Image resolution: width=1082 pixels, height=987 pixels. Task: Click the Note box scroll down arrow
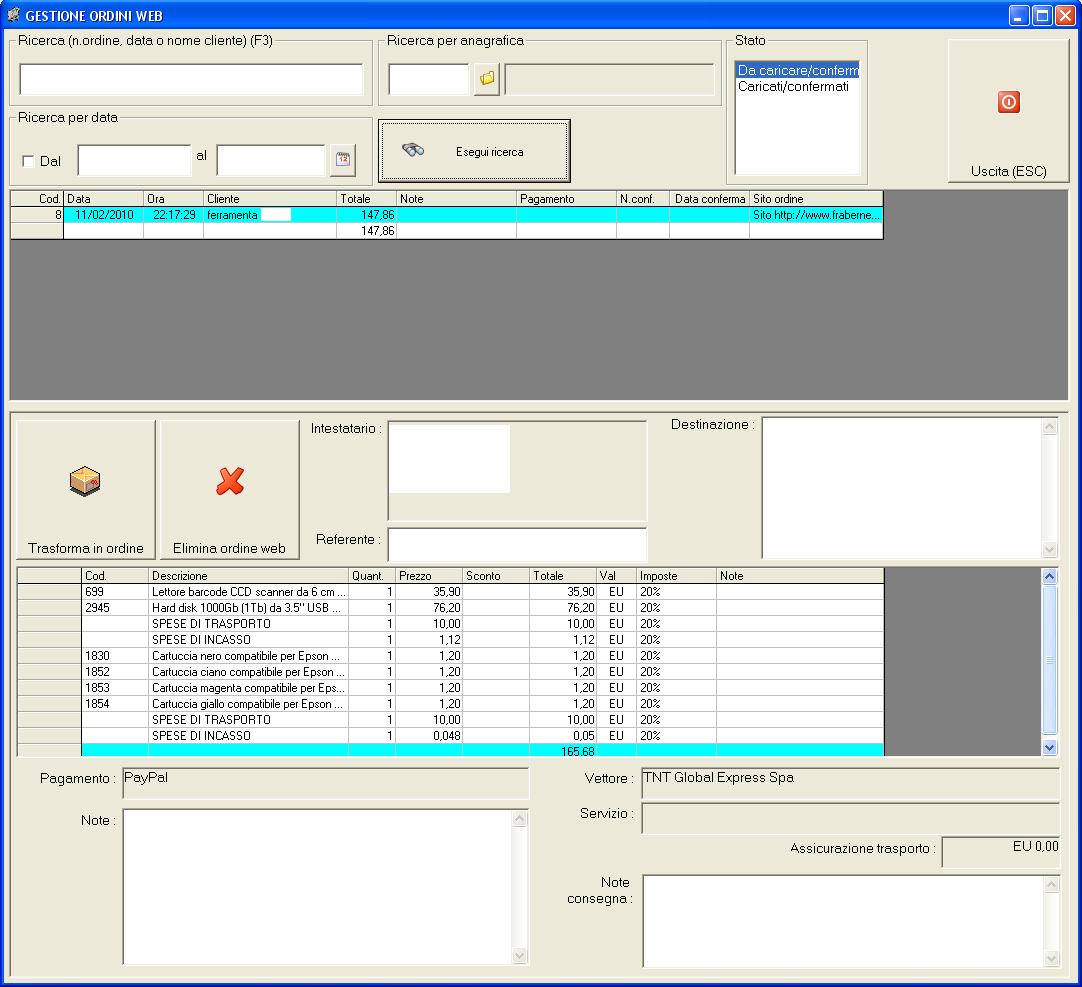[520, 955]
